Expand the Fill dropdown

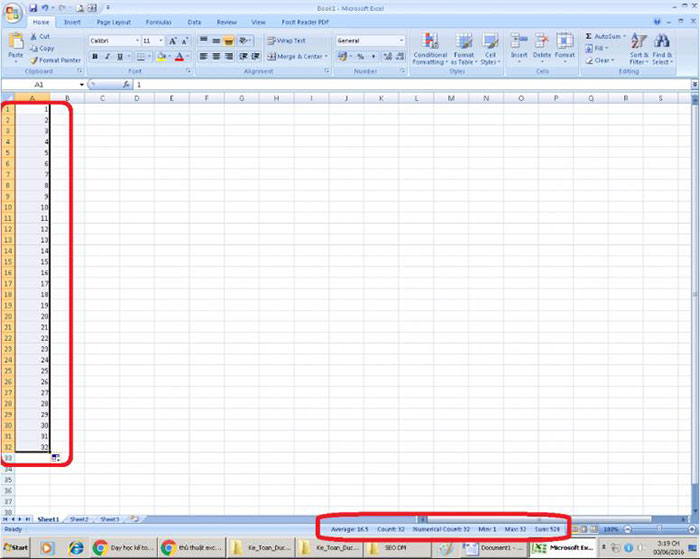coord(607,48)
